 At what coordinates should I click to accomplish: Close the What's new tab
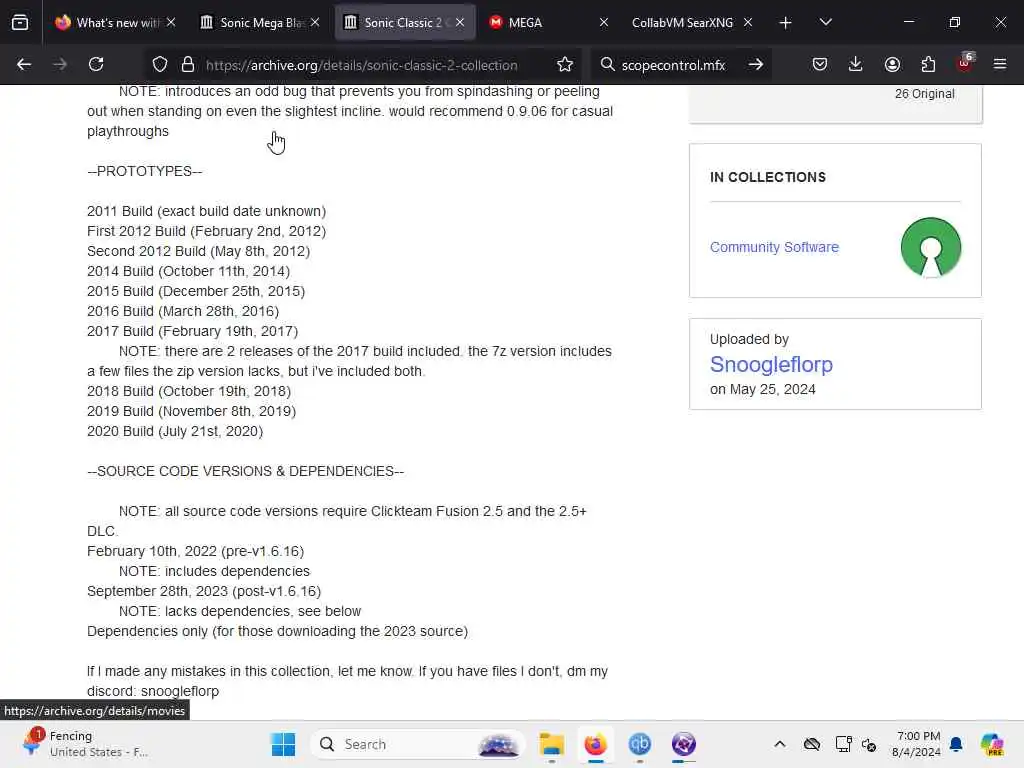point(171,22)
